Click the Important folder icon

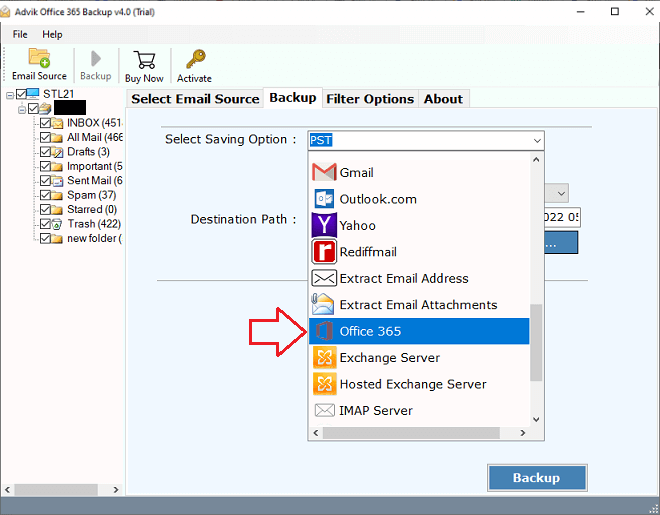point(57,166)
